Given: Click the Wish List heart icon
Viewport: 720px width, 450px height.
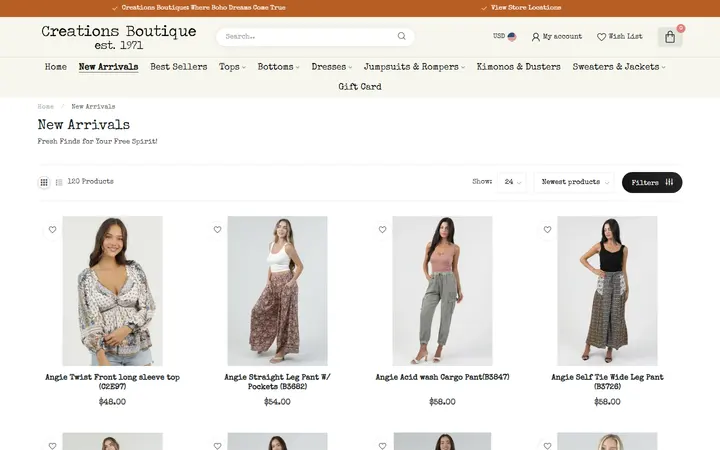Looking at the screenshot, I should [601, 37].
